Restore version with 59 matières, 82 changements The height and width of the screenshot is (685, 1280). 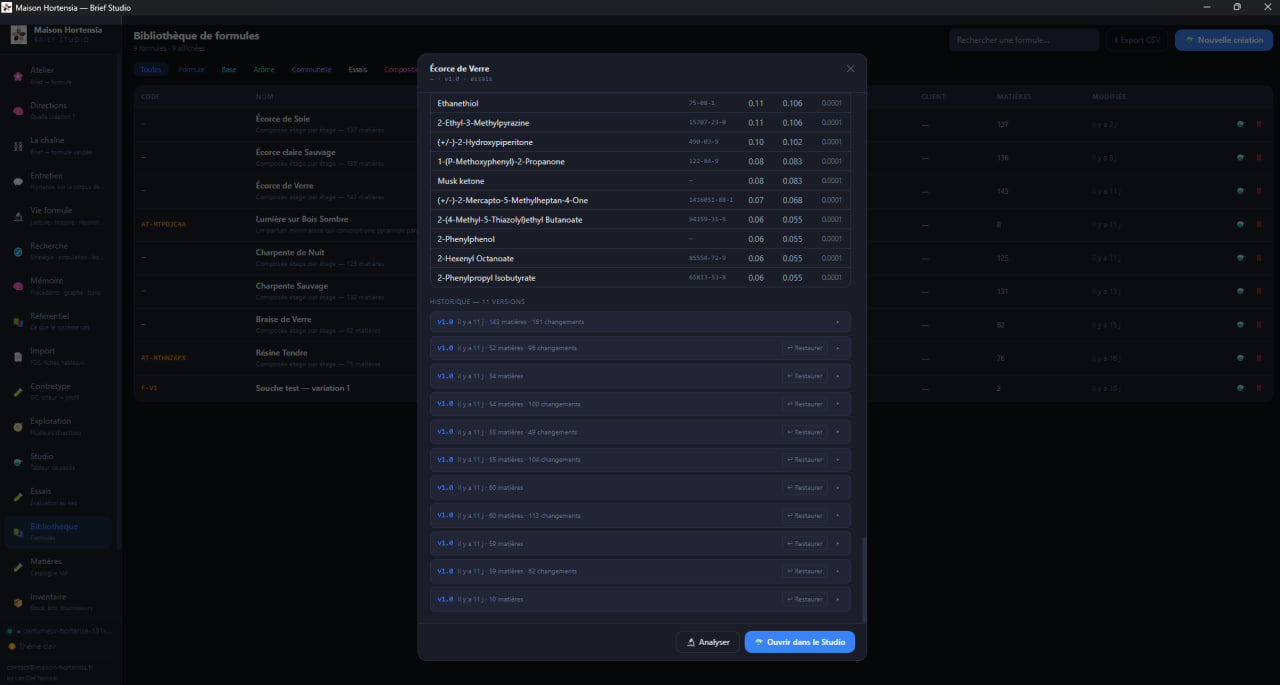click(805, 571)
